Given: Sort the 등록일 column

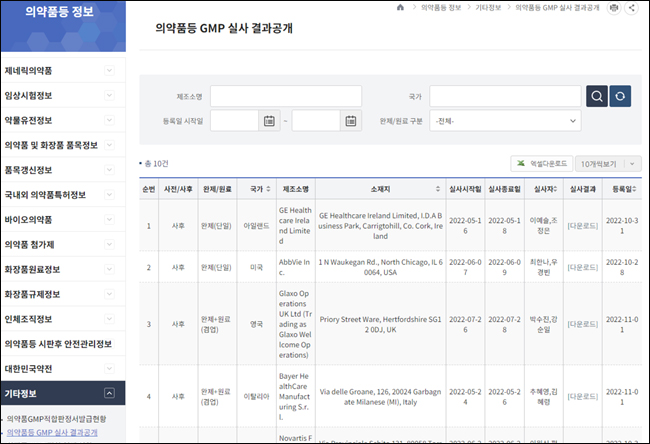Looking at the screenshot, I should point(635,189).
